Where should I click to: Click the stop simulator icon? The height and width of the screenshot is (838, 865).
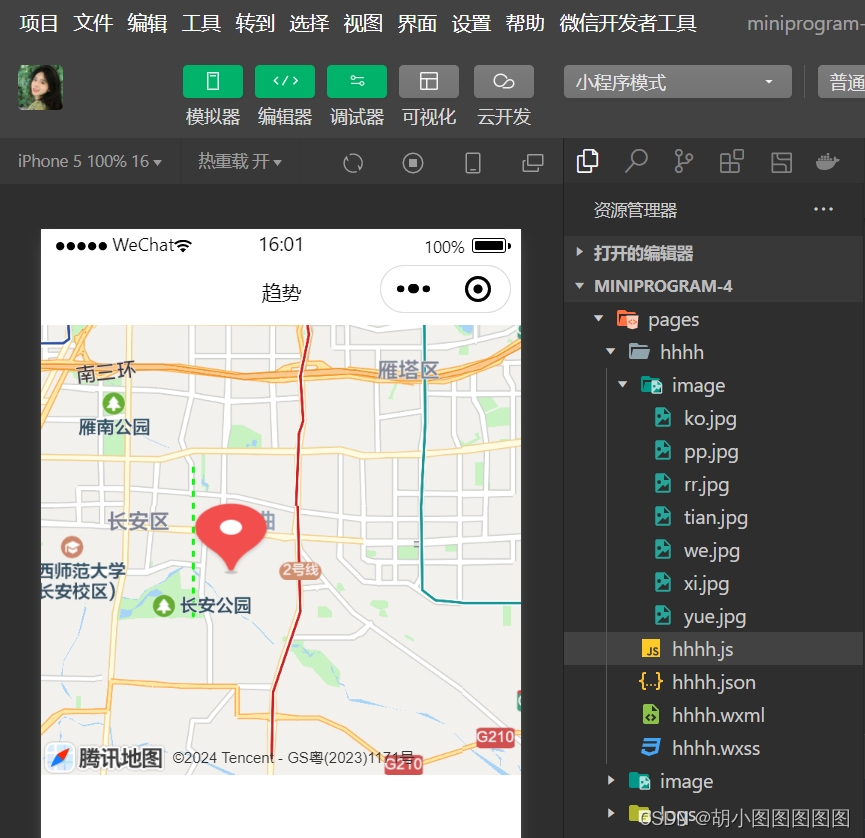[413, 163]
